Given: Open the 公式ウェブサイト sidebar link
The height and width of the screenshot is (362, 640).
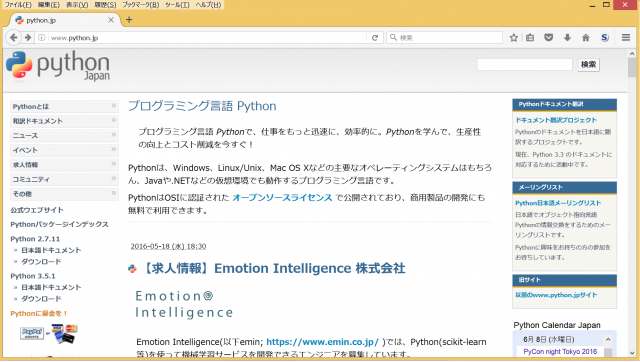Looking at the screenshot, I should 37,210.
